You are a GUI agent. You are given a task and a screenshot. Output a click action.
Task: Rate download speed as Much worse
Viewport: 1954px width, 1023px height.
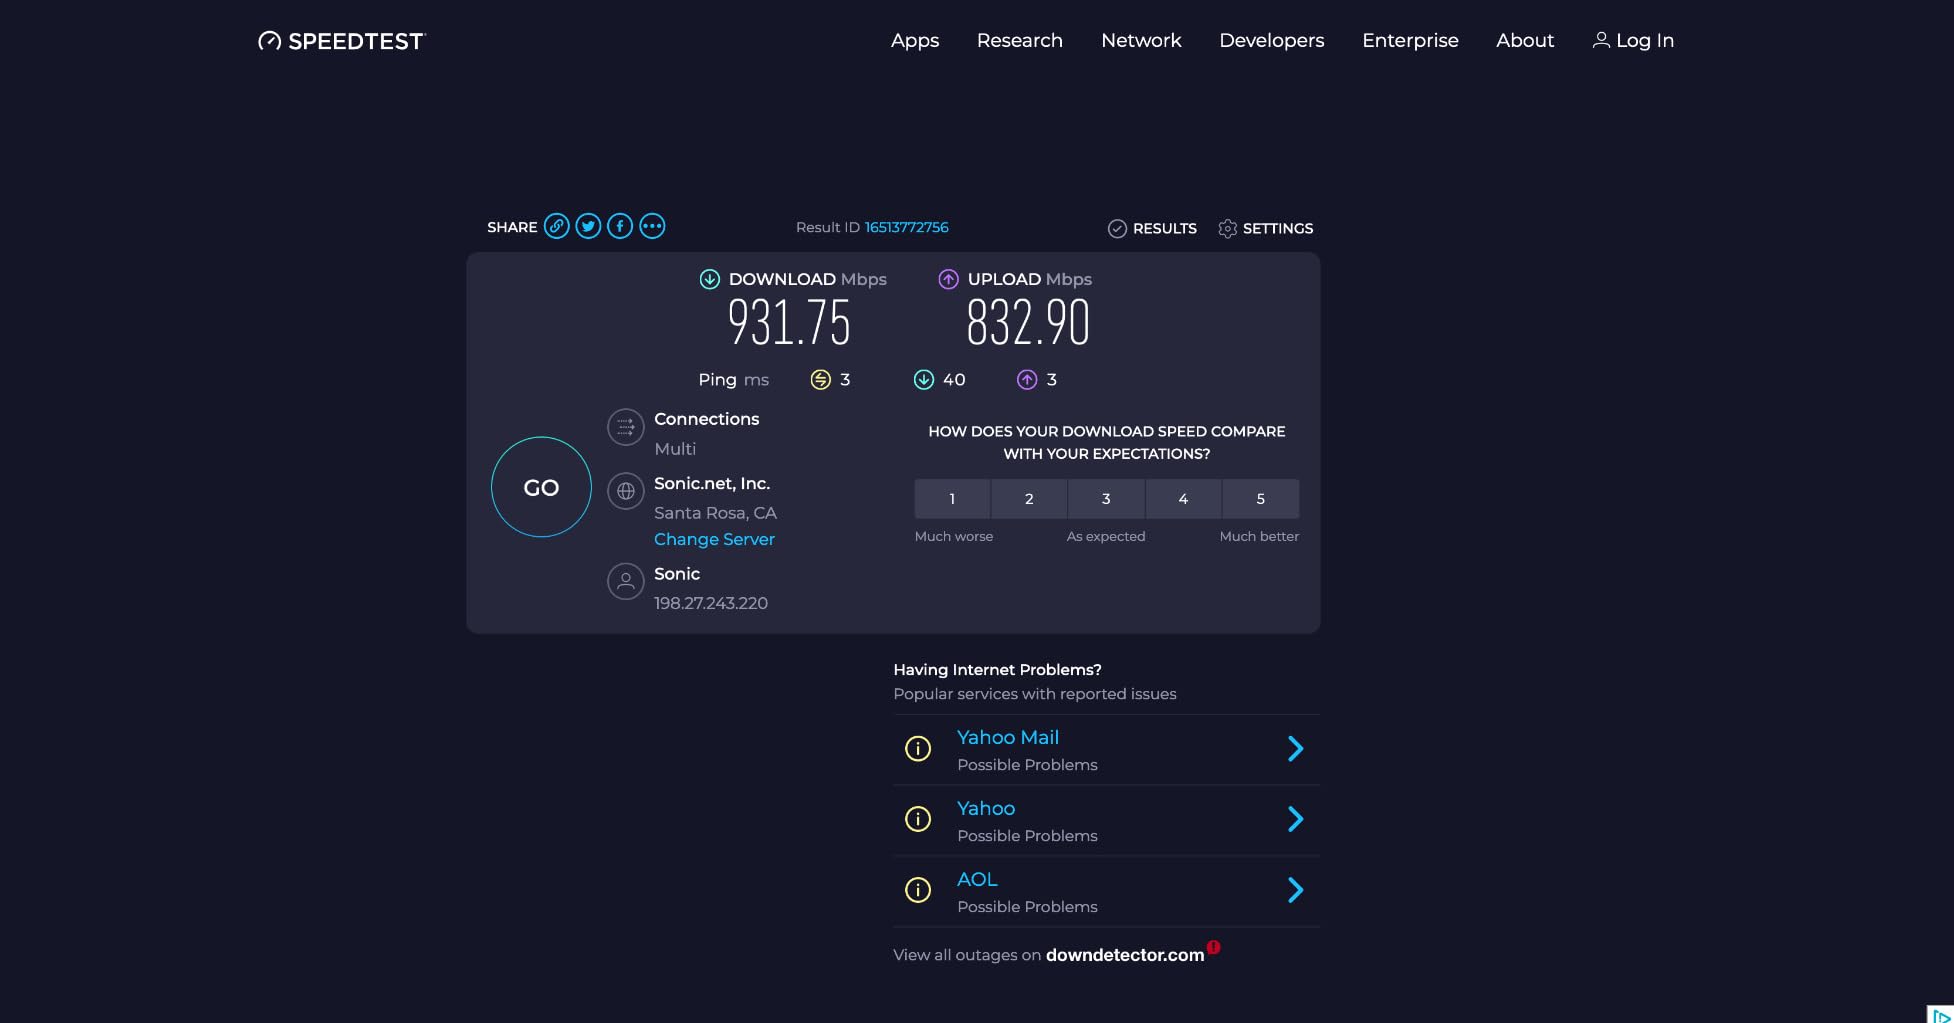click(x=951, y=498)
